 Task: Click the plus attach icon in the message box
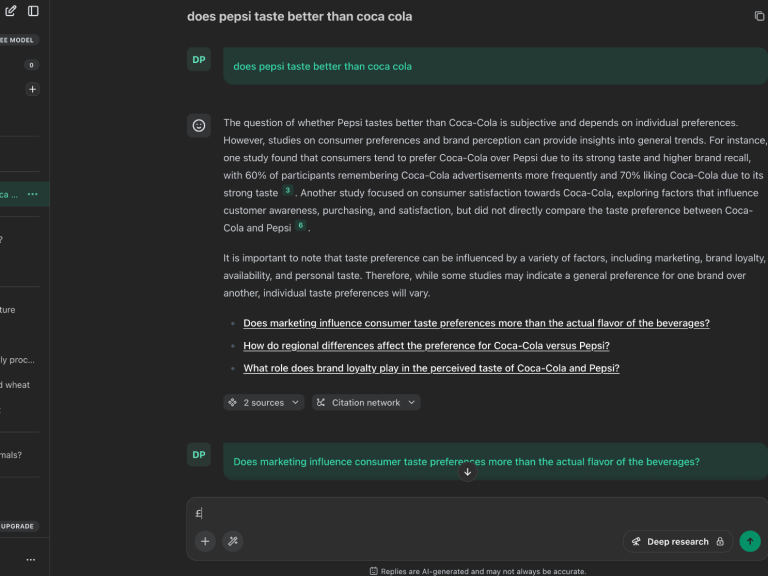[205, 541]
